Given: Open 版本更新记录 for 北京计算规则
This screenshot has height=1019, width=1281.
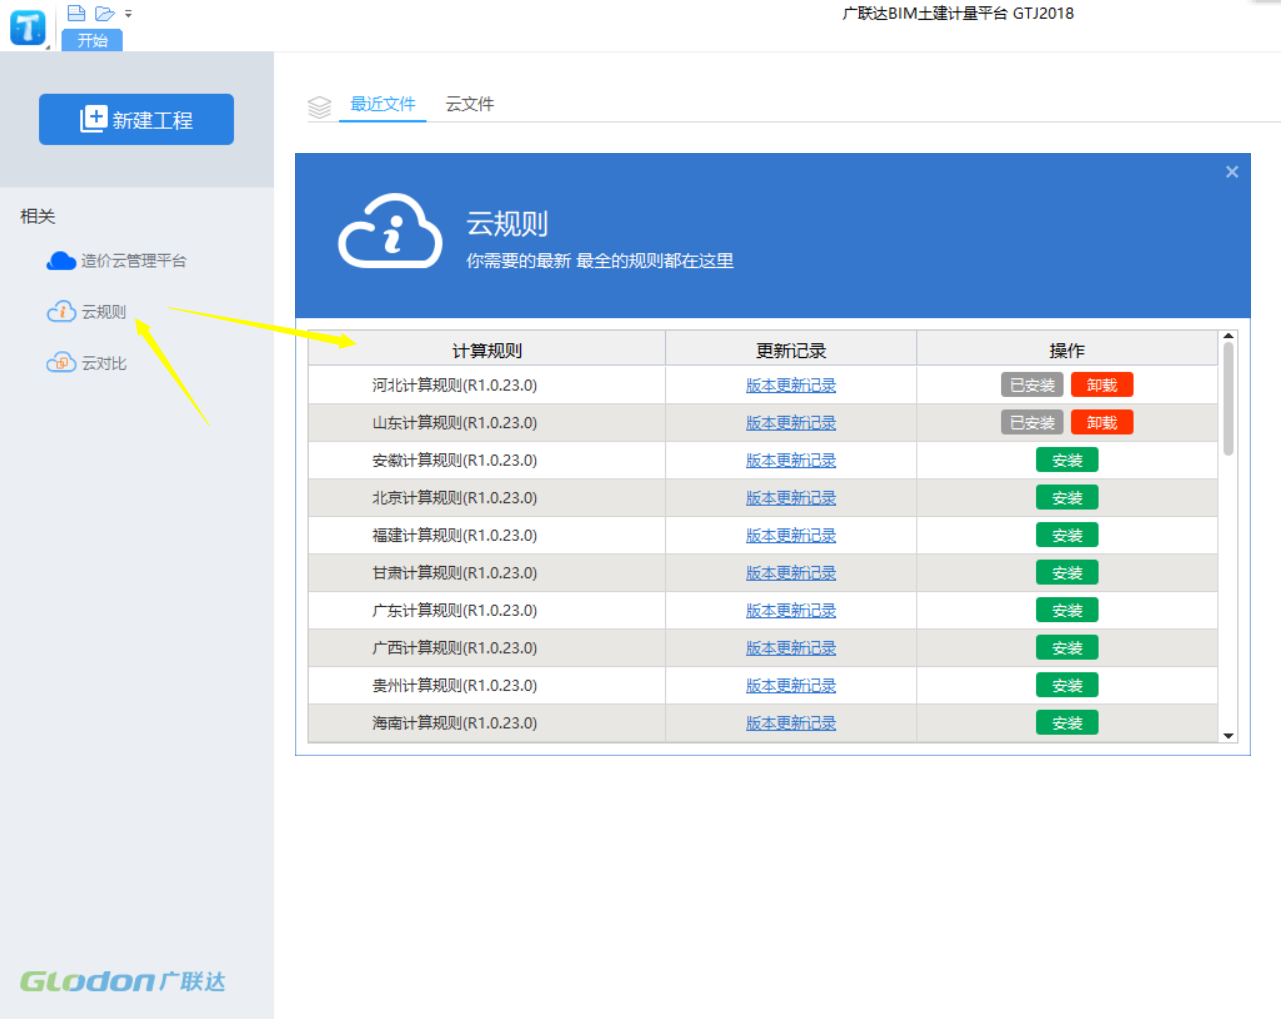Looking at the screenshot, I should point(791,498).
